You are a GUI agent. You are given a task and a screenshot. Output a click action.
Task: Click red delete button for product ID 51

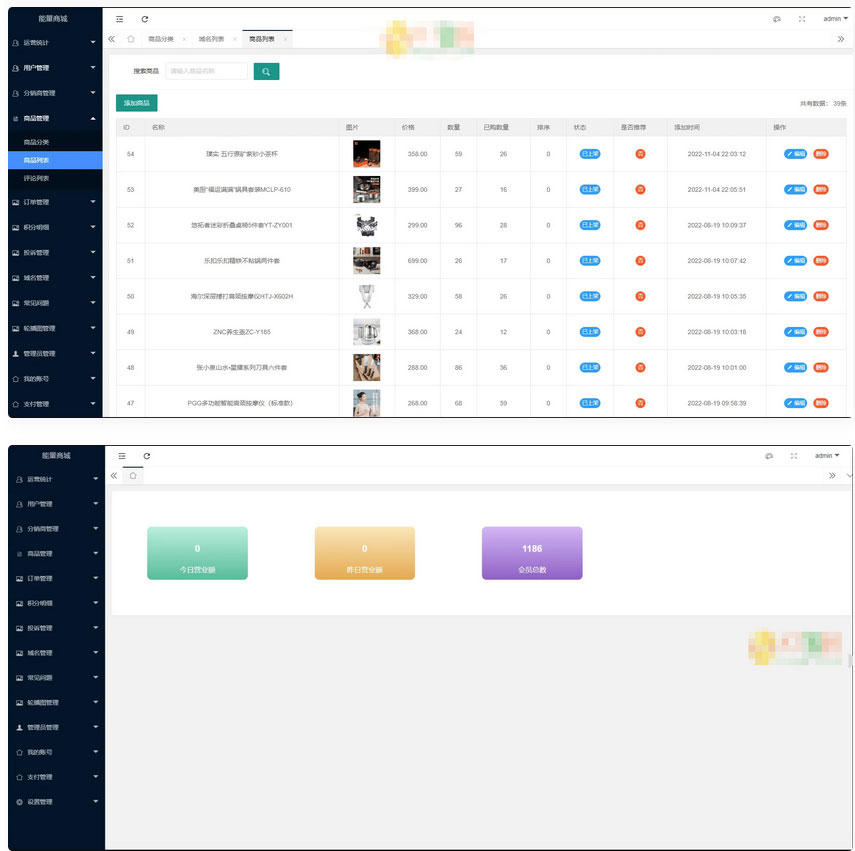pos(821,261)
